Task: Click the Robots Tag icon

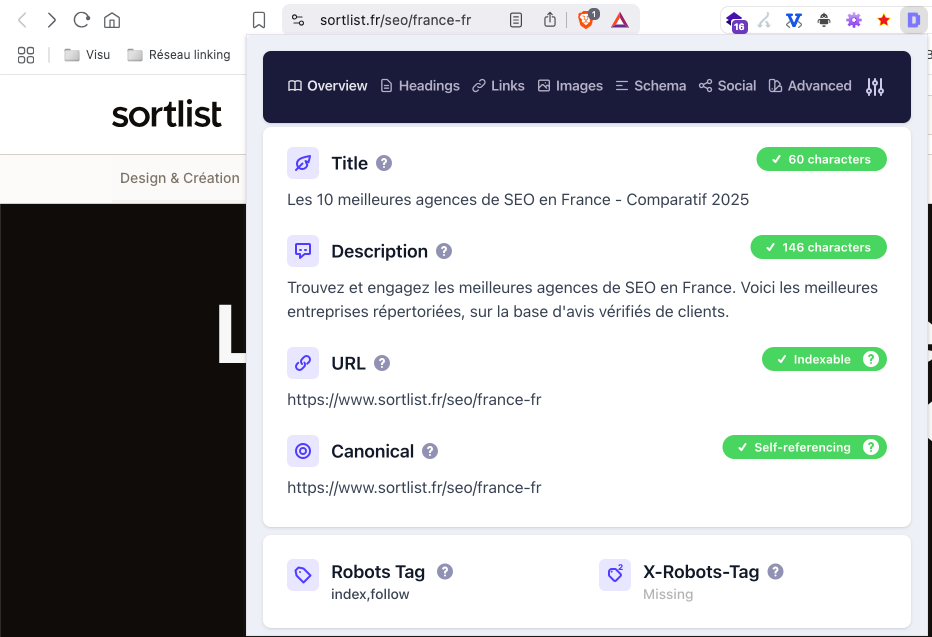Action: pyautogui.click(x=303, y=575)
